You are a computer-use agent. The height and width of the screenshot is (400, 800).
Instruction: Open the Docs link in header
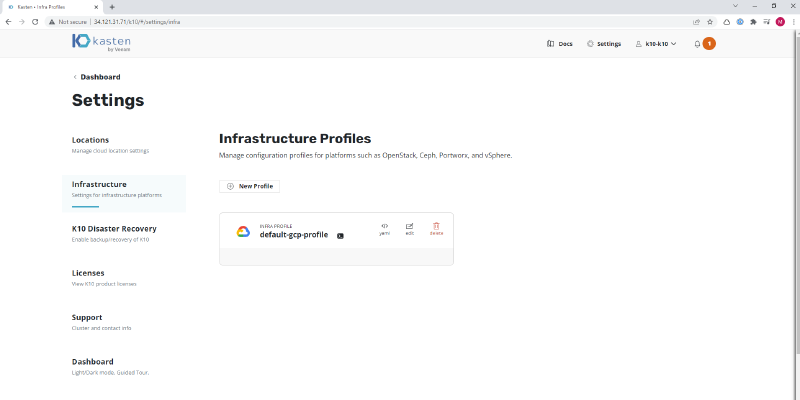point(560,44)
